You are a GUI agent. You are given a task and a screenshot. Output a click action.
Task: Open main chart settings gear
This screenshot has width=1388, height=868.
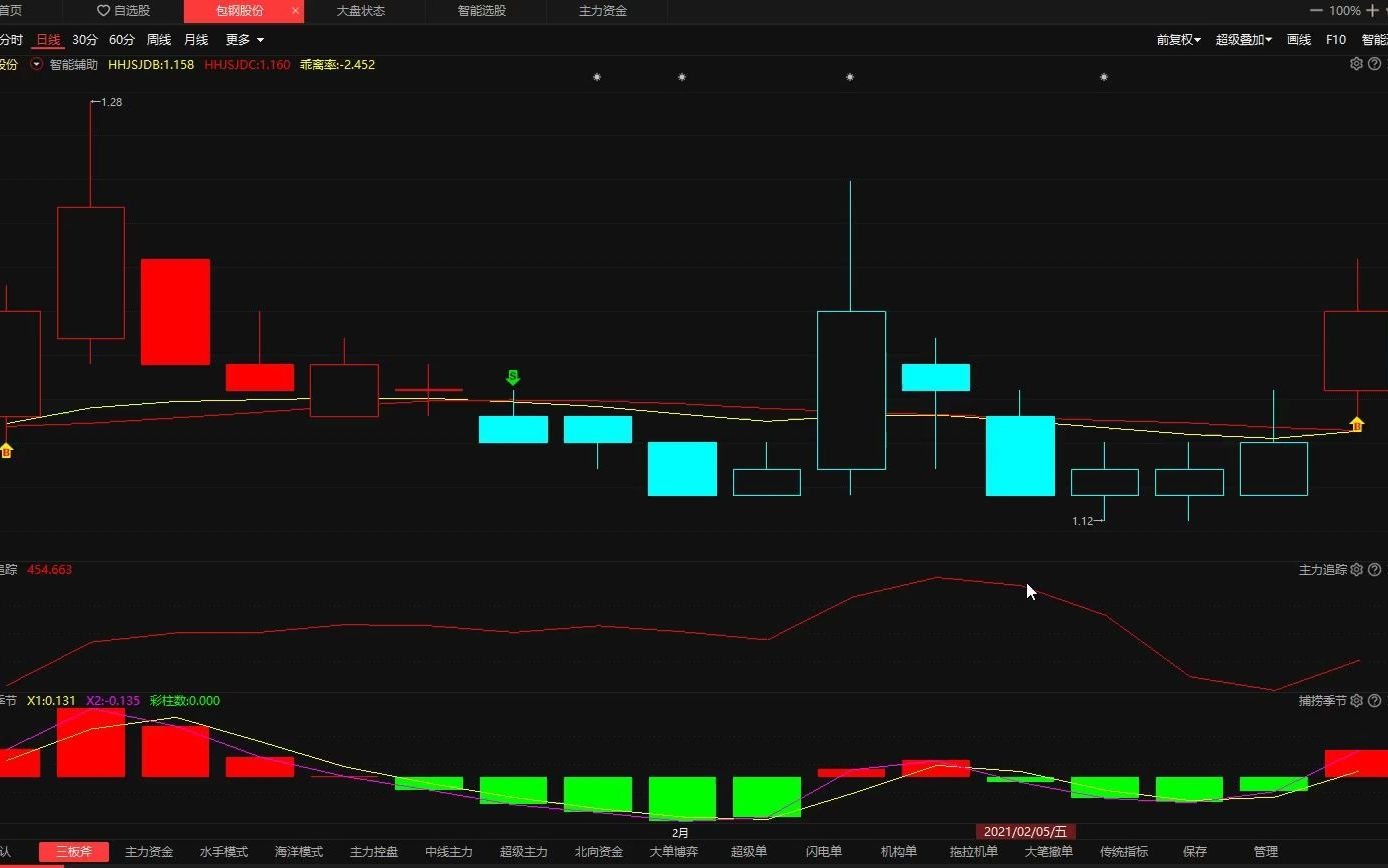pos(1357,63)
